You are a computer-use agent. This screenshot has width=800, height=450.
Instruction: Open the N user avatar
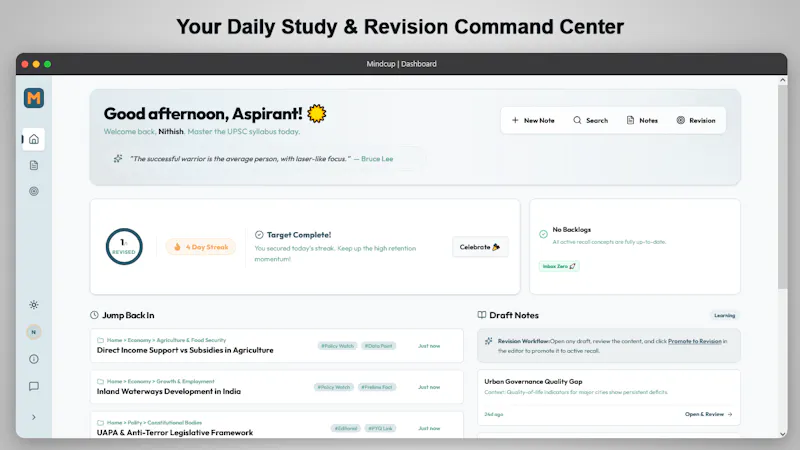pyautogui.click(x=34, y=332)
